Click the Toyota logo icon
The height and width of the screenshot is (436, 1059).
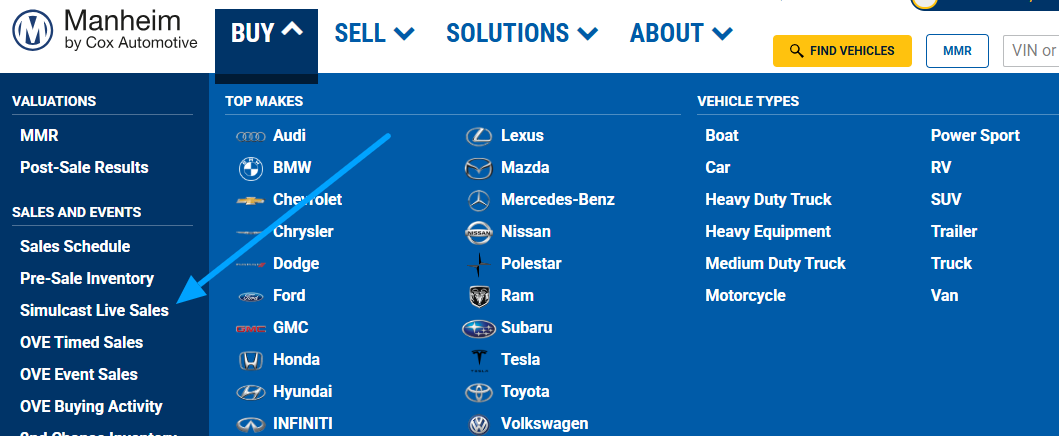coord(479,392)
